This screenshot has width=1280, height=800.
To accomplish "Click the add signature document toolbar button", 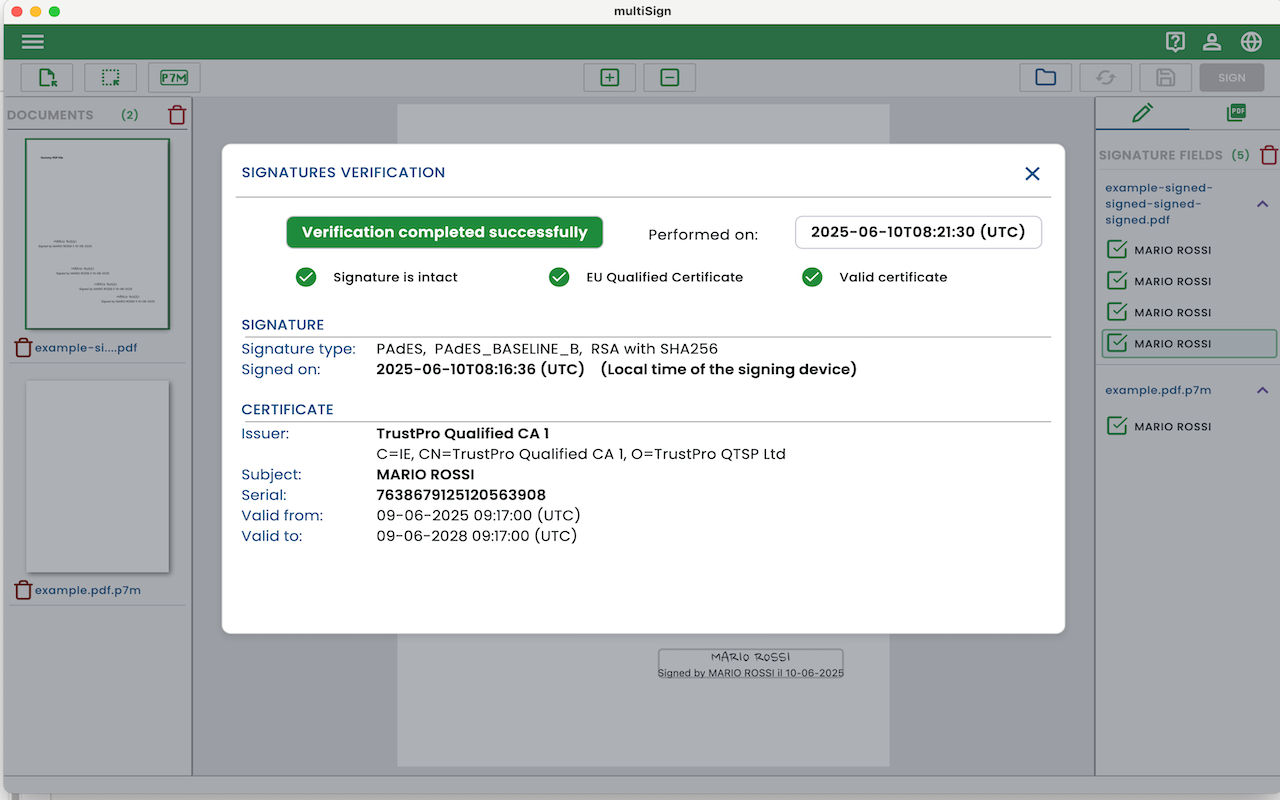I will pyautogui.click(x=47, y=78).
